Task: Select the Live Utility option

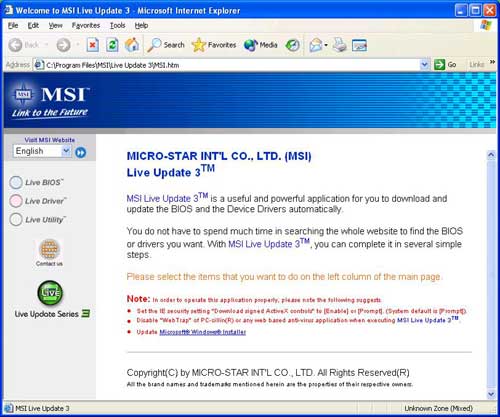Action: pos(38,220)
